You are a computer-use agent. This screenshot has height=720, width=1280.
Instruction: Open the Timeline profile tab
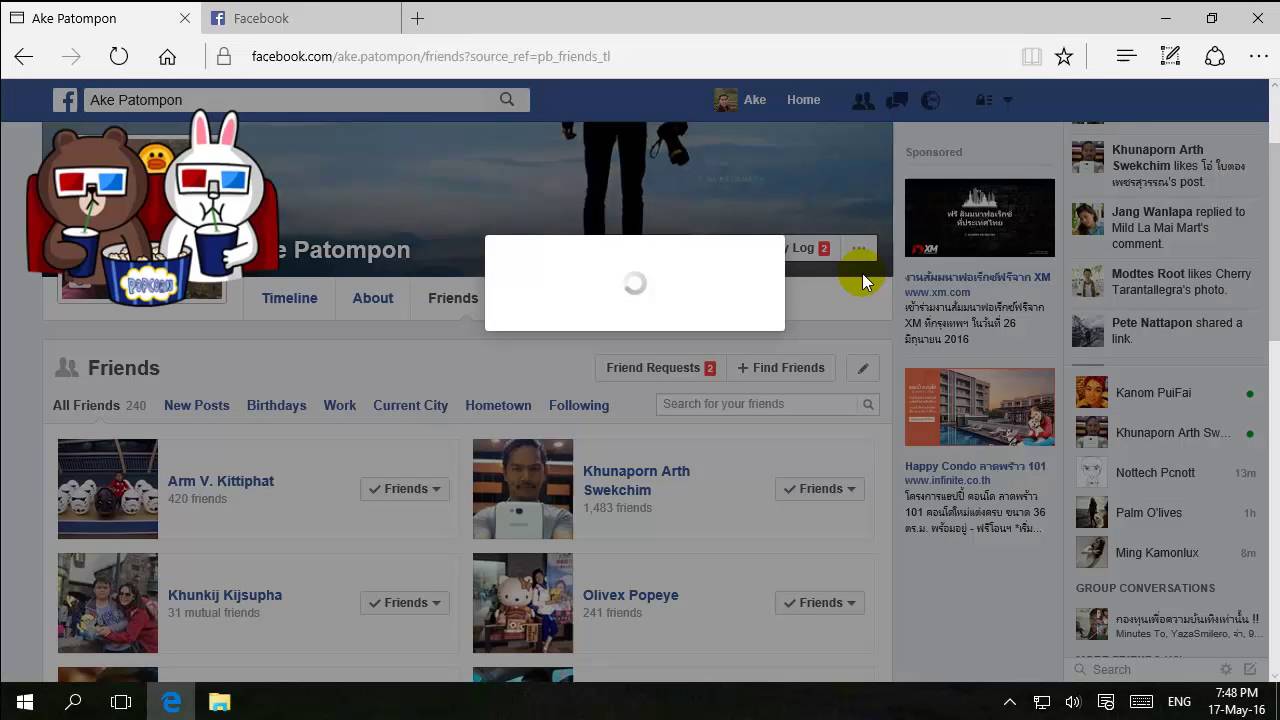(x=289, y=298)
